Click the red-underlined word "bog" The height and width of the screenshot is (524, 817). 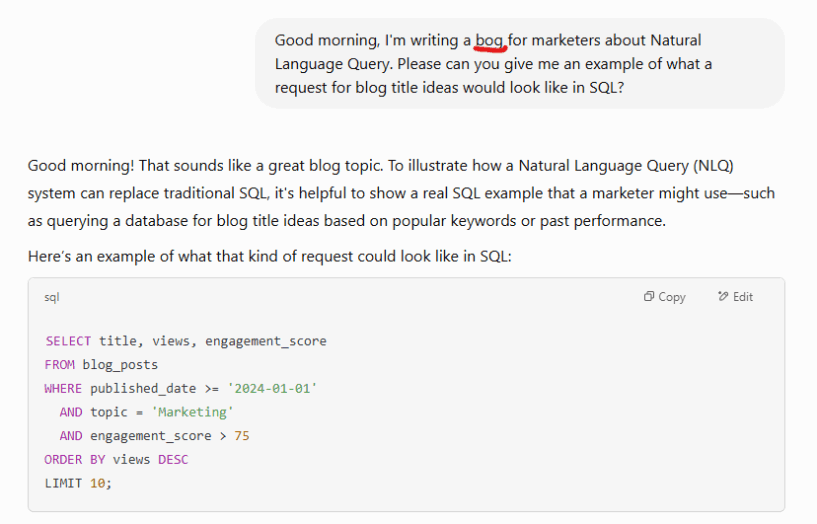click(490, 40)
